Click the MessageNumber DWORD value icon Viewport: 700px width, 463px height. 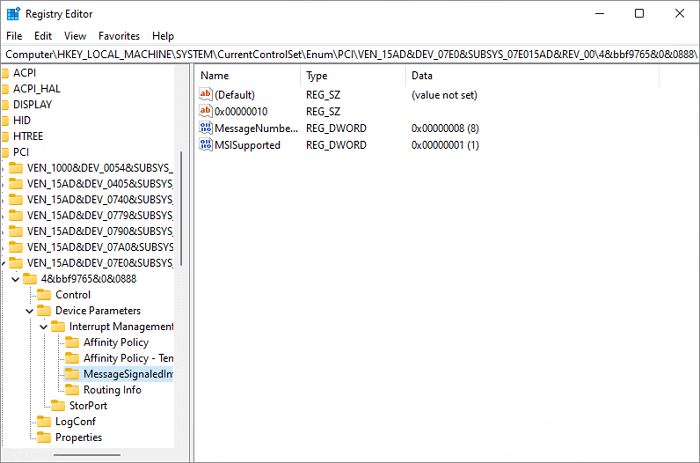[x=207, y=128]
